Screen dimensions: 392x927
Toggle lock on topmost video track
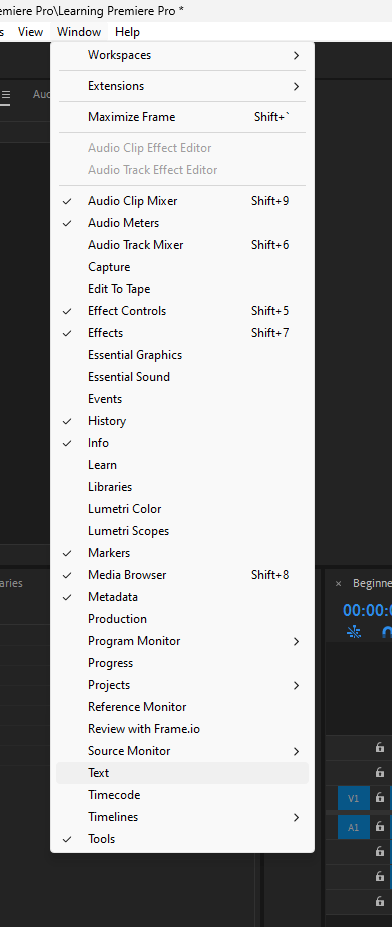coord(380,747)
